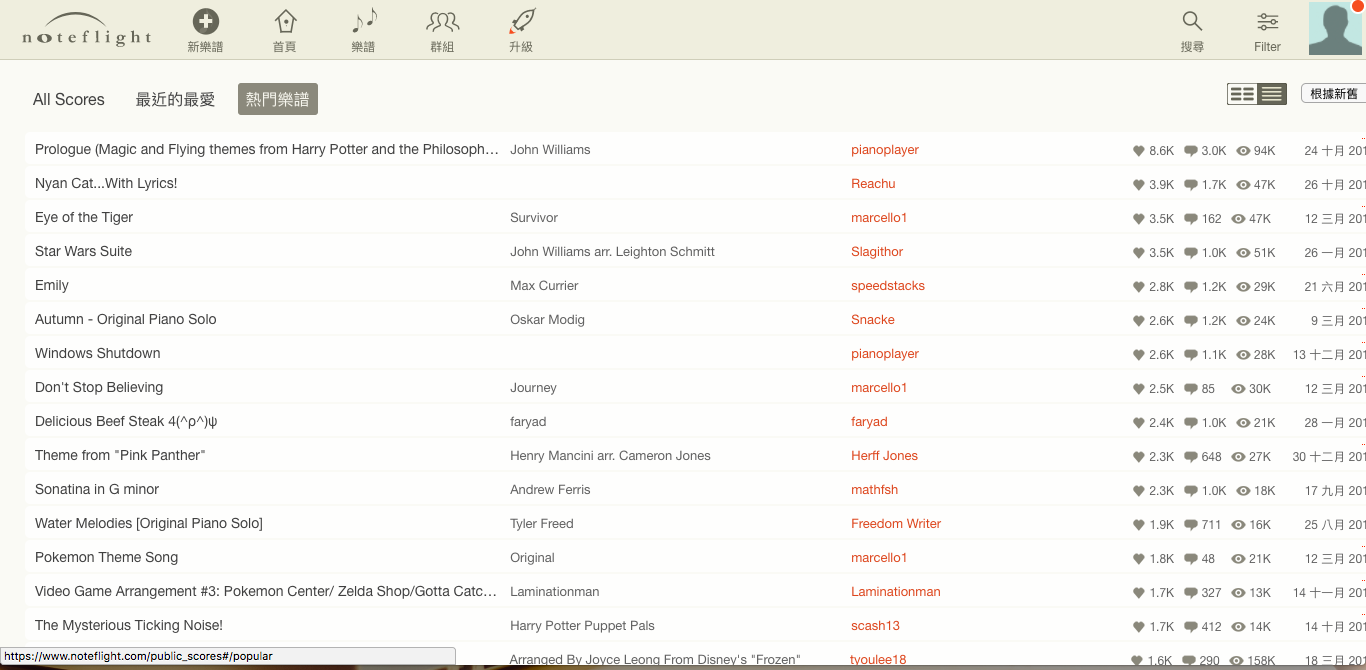This screenshot has width=1366, height=670.
Task: Select the 熱門樂譜 tab
Action: pyautogui.click(x=278, y=99)
